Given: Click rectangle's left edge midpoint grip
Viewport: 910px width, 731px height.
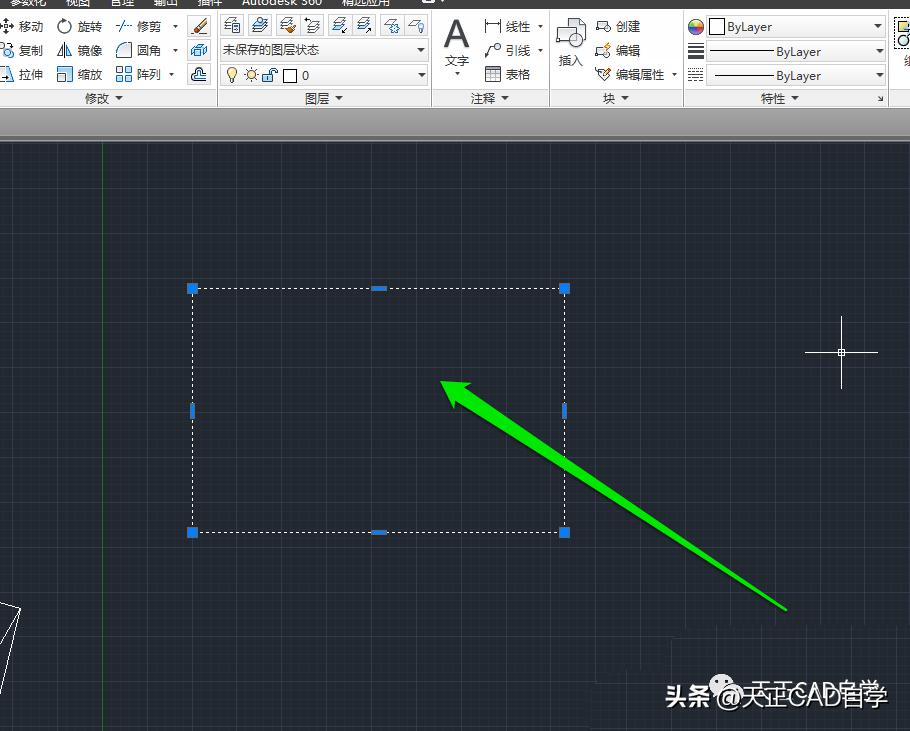Looking at the screenshot, I should [x=193, y=411].
